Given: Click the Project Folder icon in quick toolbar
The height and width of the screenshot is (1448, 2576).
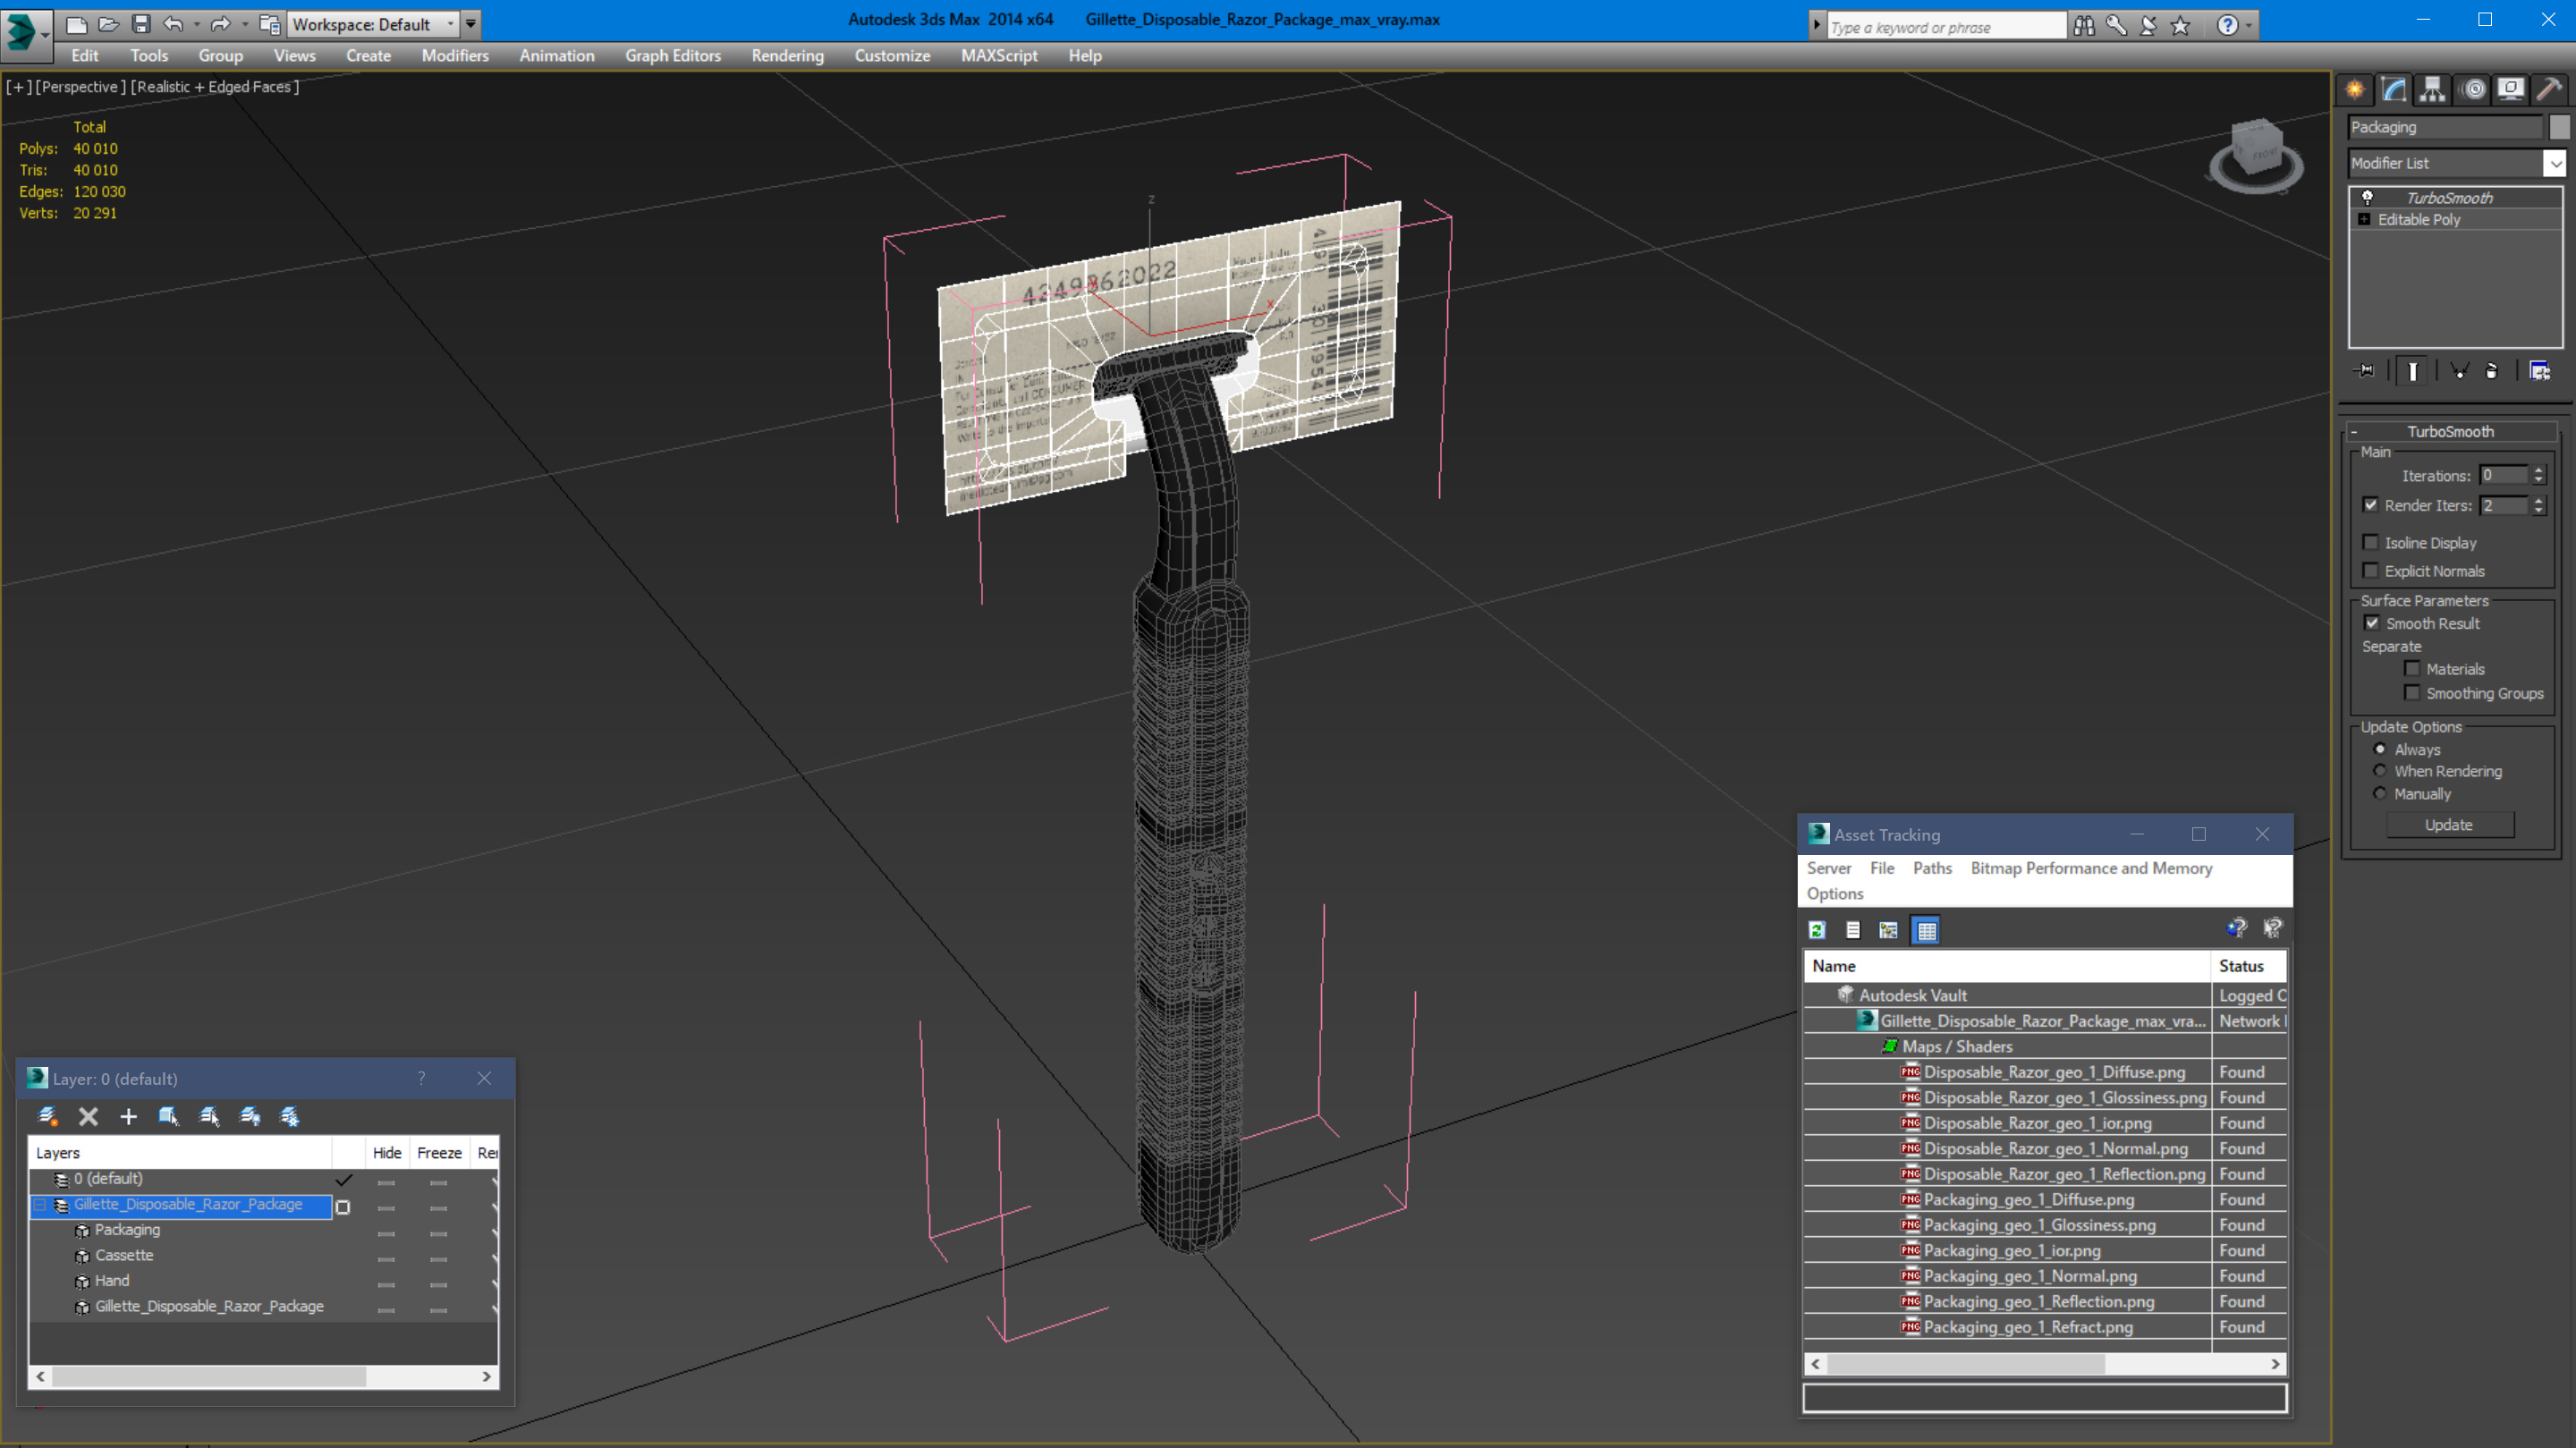Looking at the screenshot, I should [x=269, y=24].
